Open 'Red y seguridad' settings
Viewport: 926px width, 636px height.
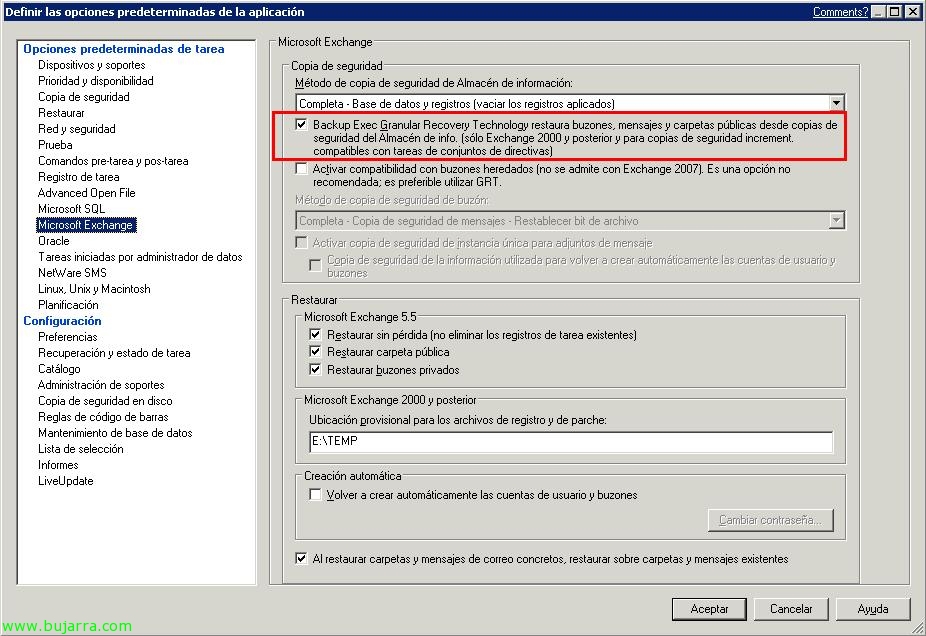77,129
